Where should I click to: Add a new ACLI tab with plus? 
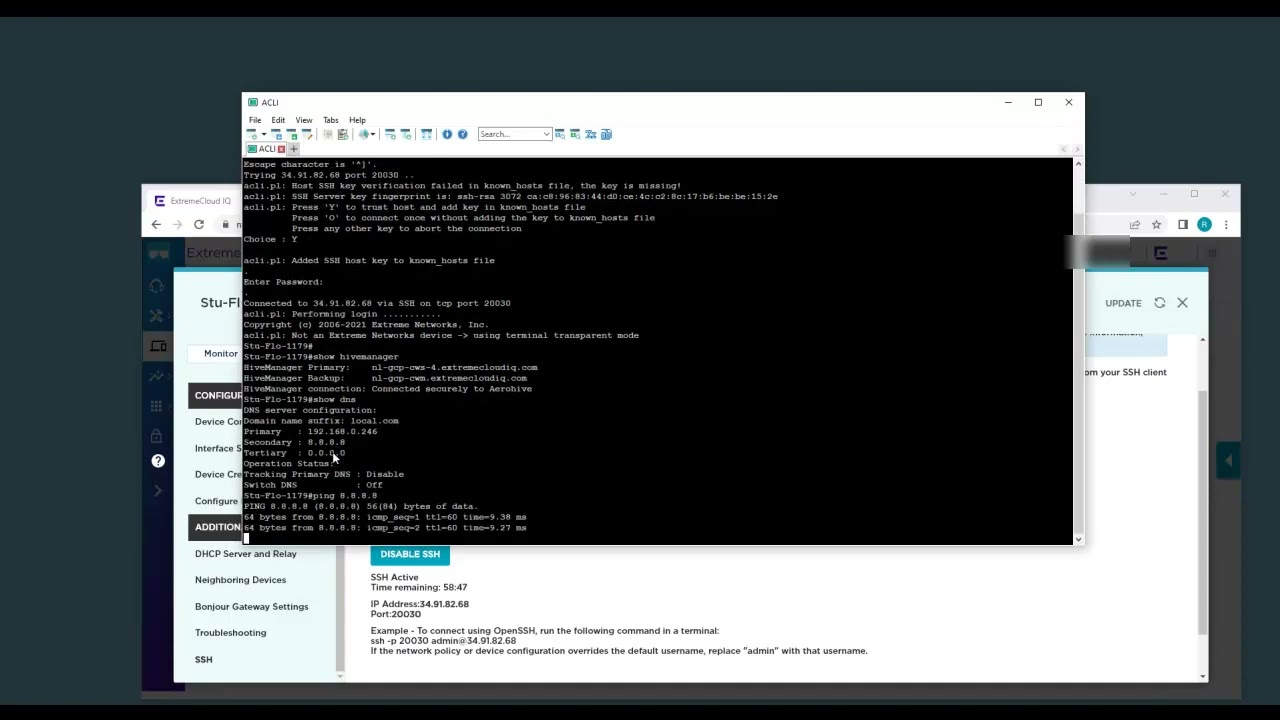click(x=294, y=149)
